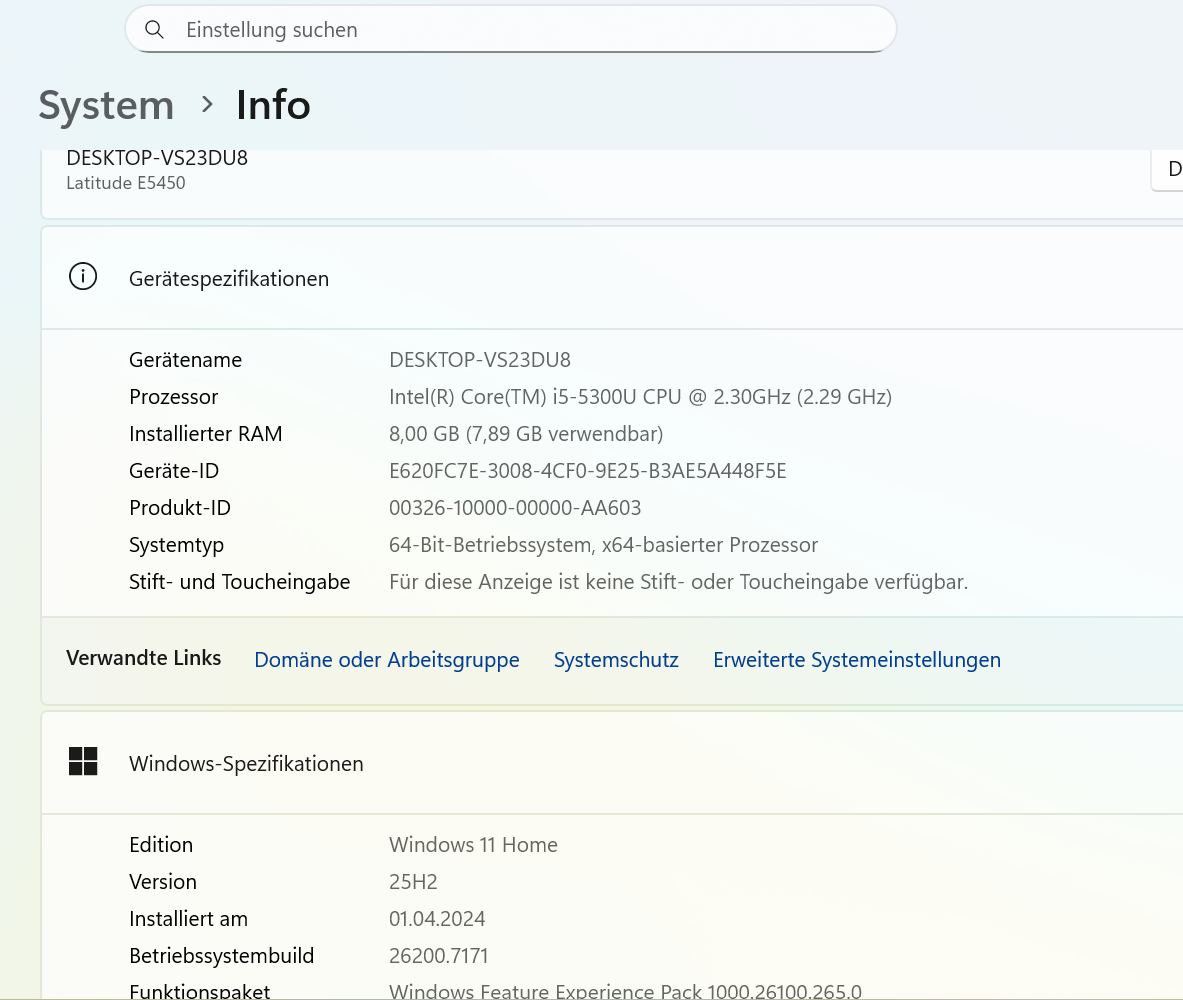Click the 'Installiert am' label

click(x=189, y=918)
